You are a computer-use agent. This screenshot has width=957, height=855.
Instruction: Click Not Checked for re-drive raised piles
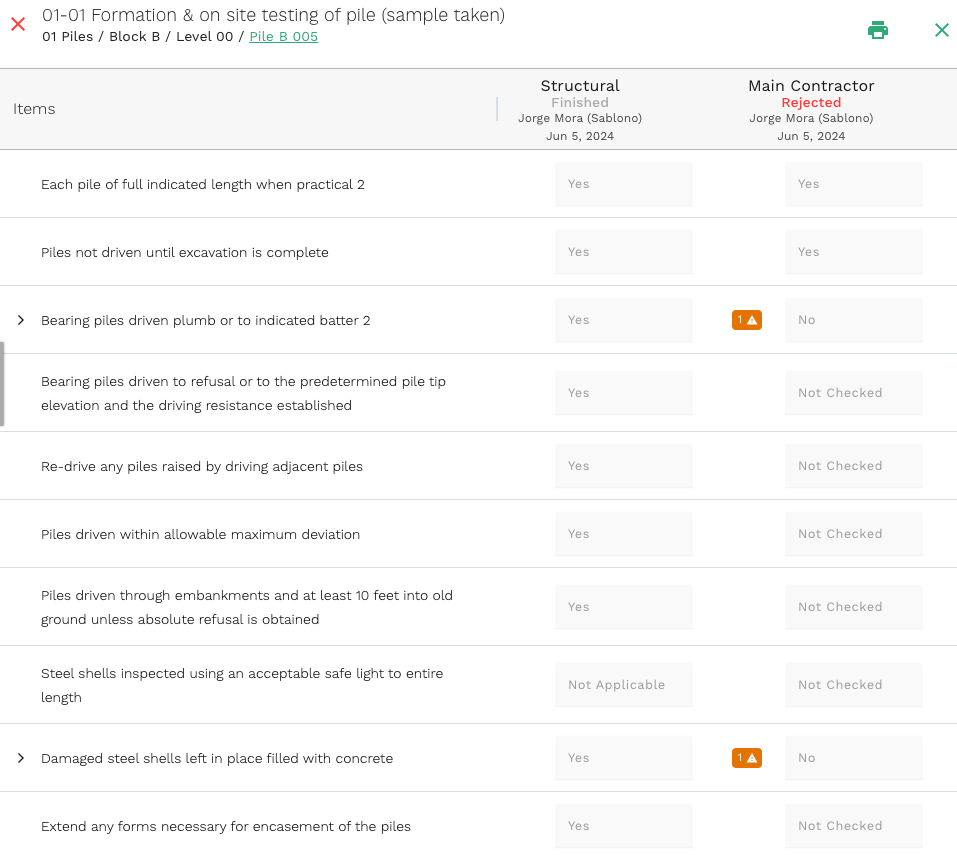853,465
